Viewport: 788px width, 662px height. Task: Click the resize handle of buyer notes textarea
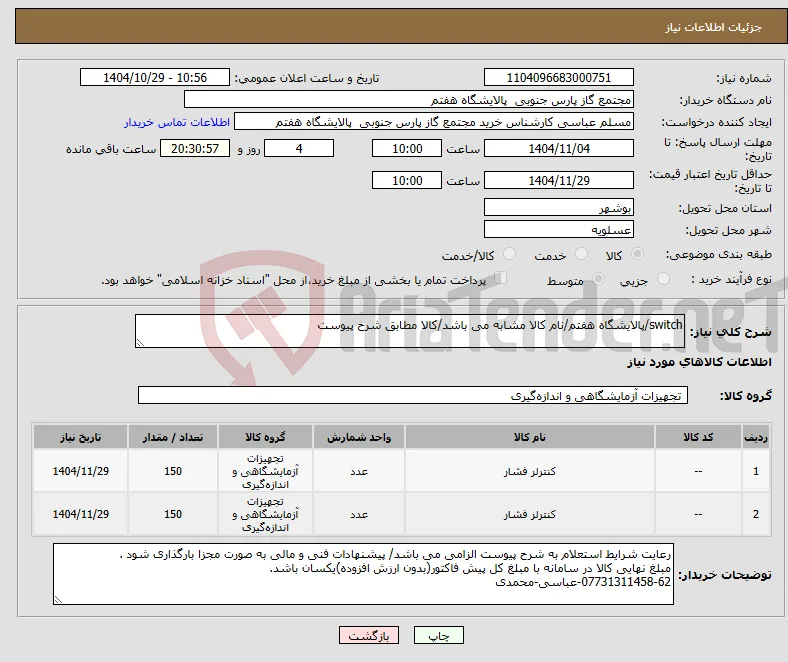coord(58,599)
